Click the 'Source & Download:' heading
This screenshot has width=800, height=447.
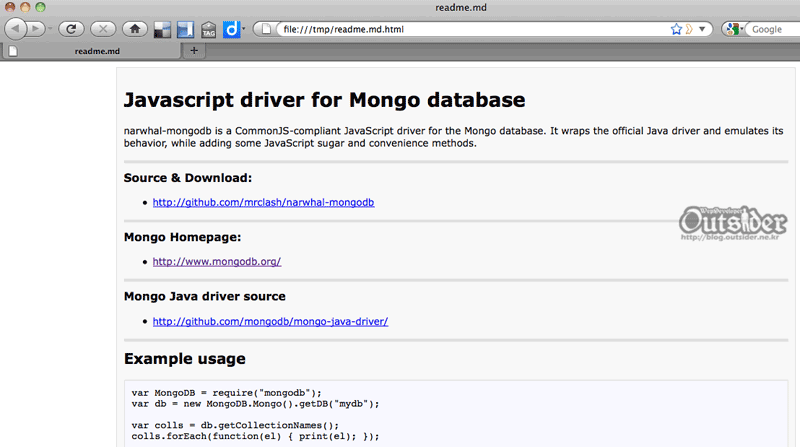(x=188, y=178)
